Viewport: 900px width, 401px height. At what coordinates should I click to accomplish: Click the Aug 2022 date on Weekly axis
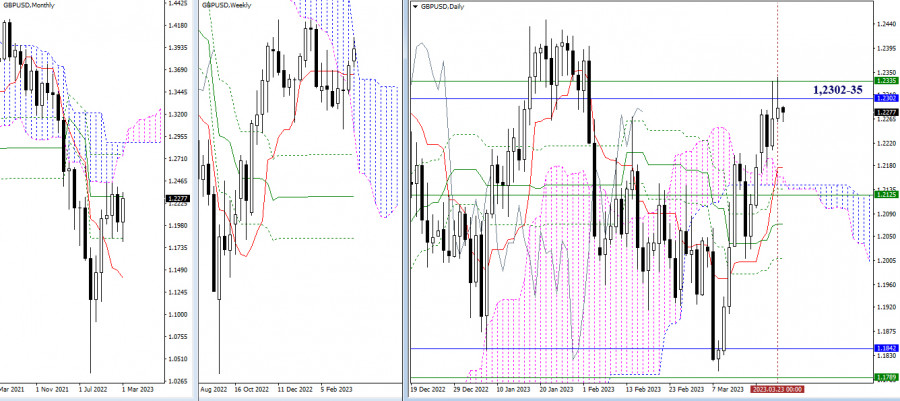(x=214, y=389)
